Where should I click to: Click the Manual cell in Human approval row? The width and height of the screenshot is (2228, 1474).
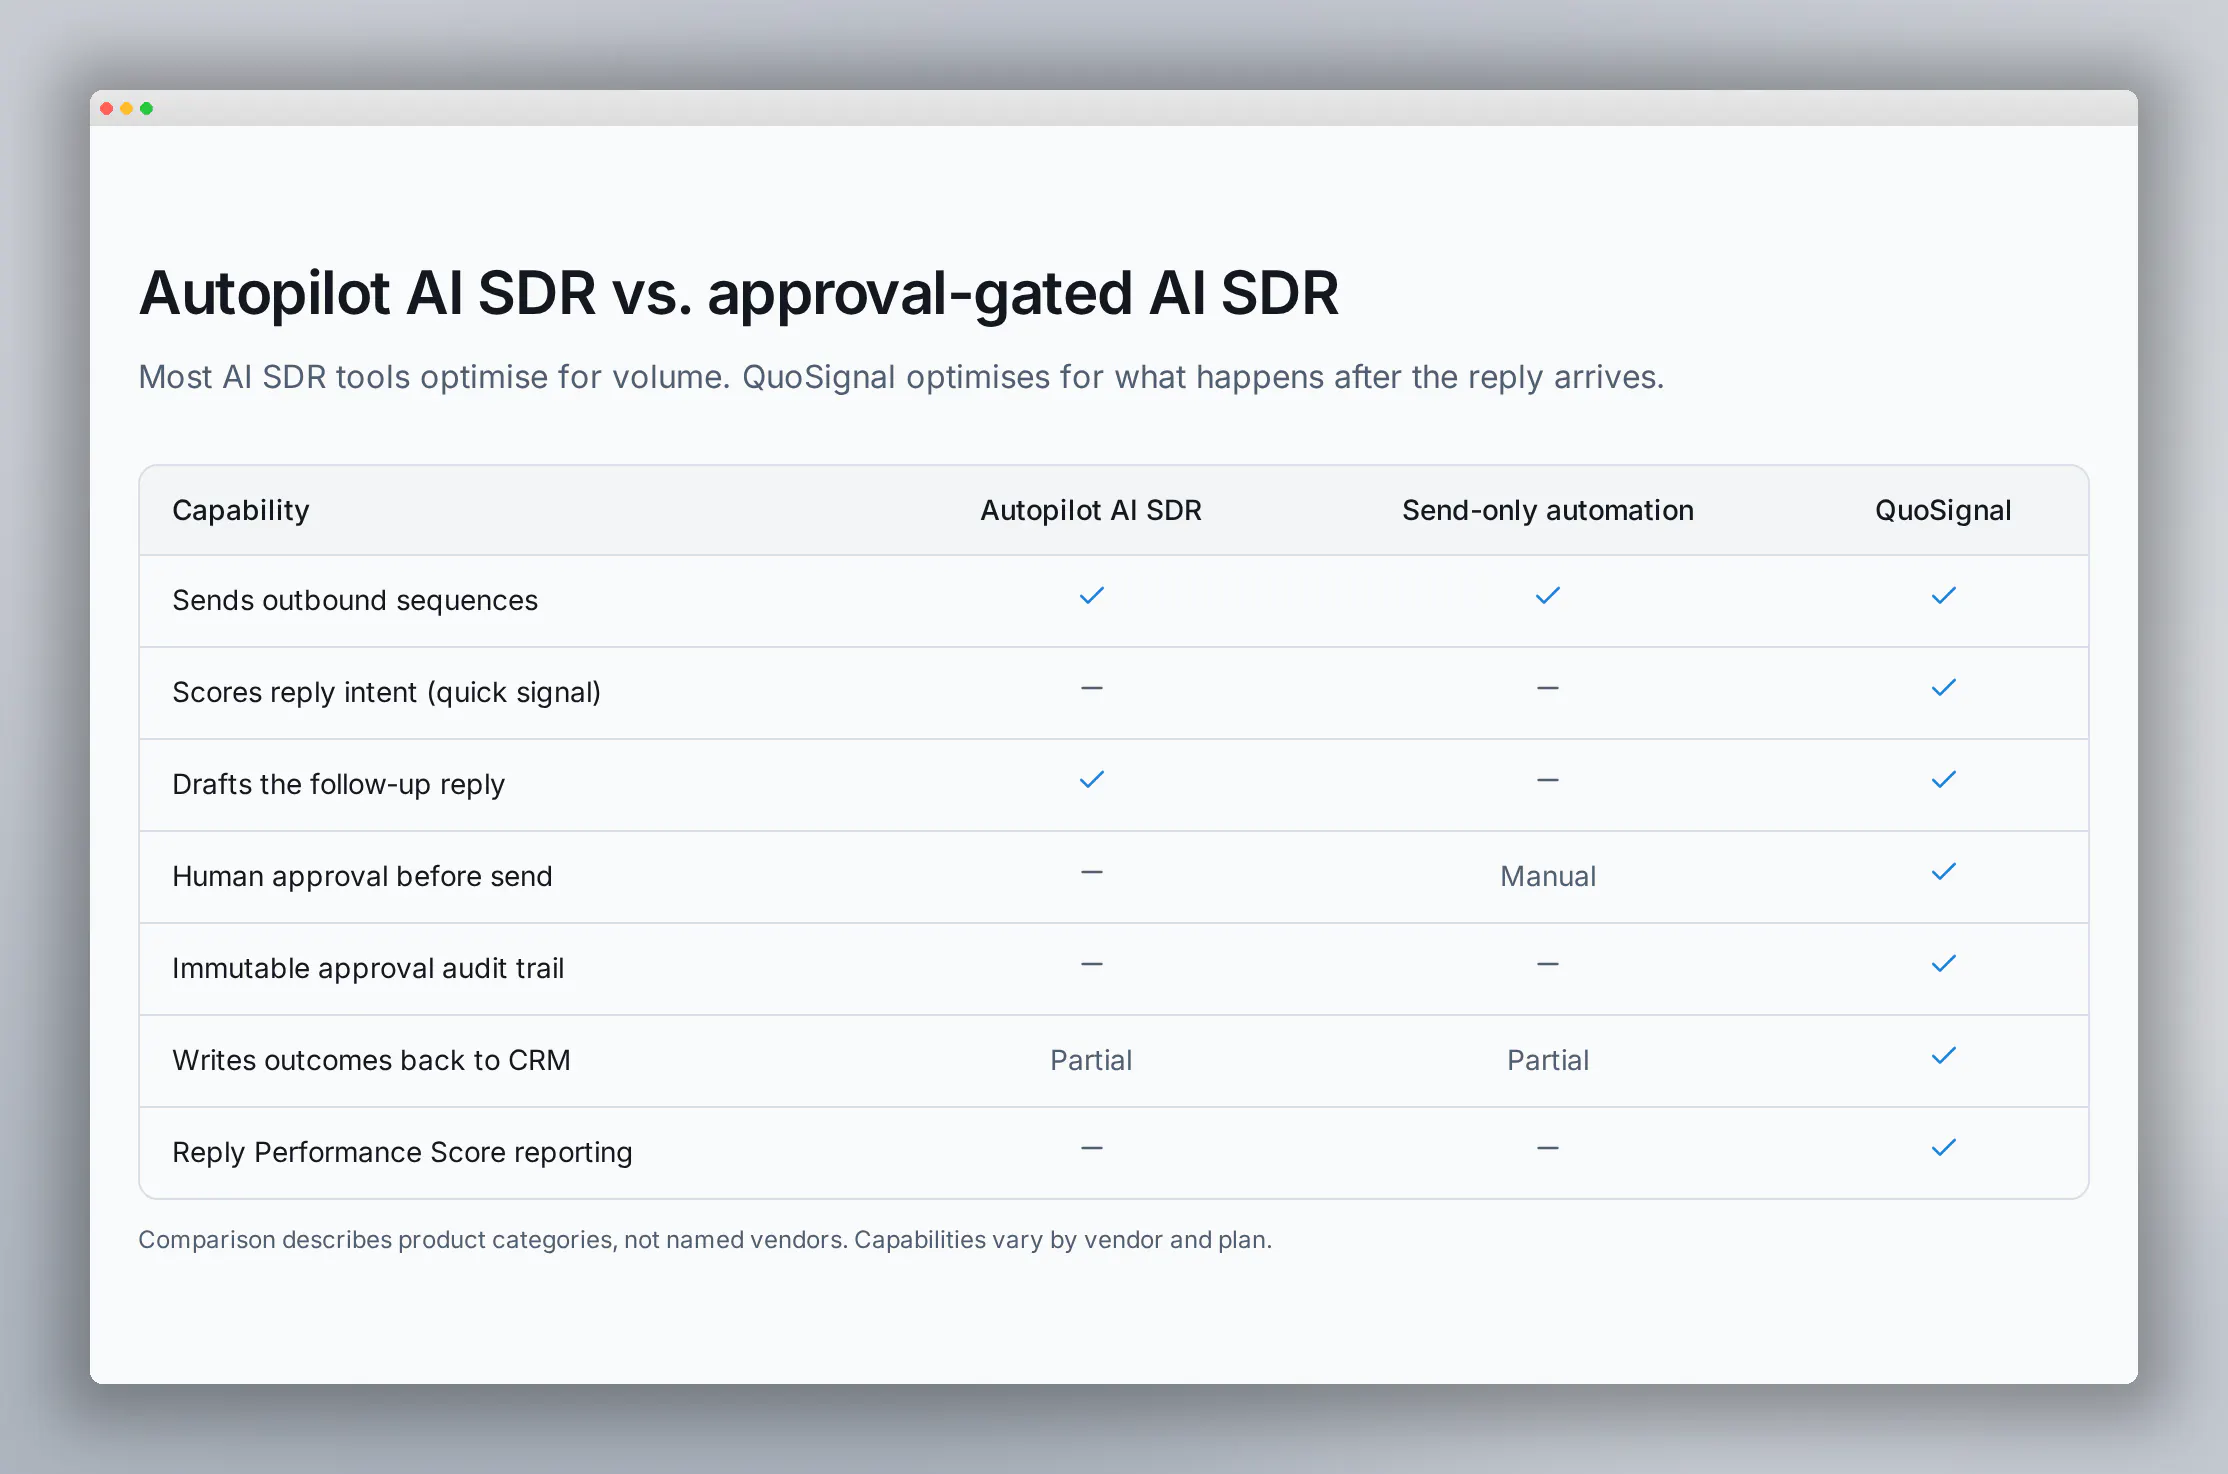1547,876
